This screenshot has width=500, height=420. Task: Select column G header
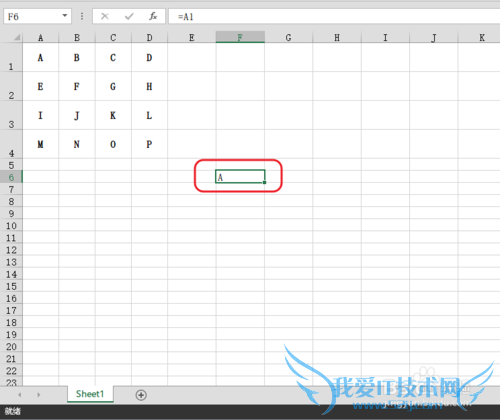288,38
